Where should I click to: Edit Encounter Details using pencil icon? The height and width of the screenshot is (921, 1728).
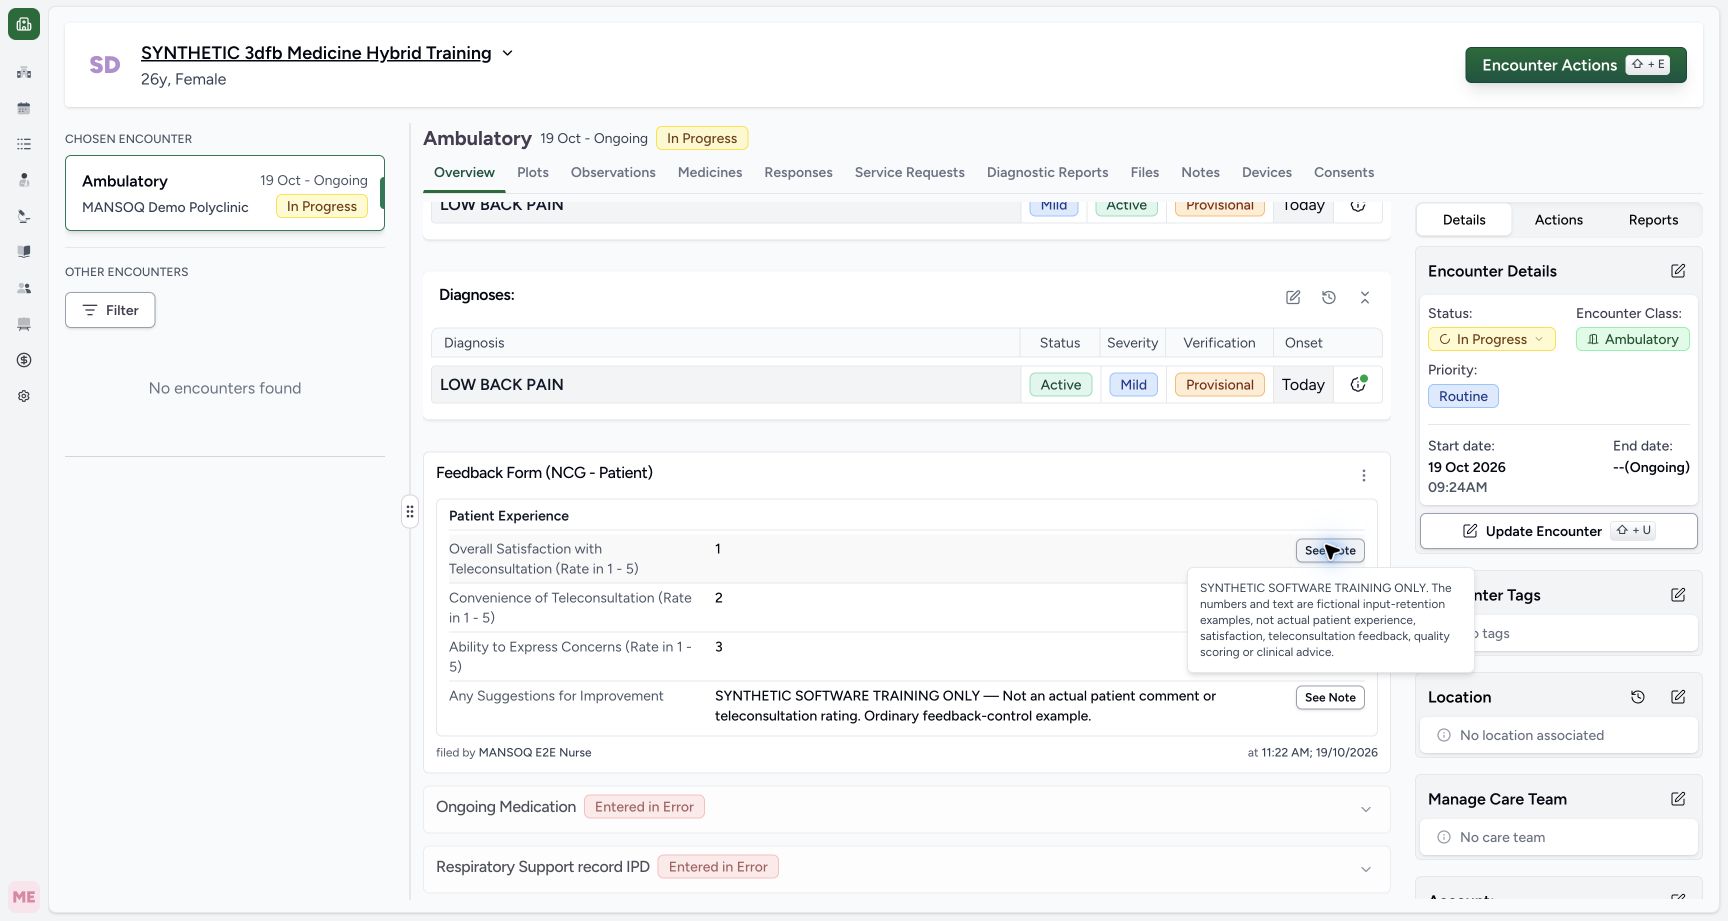point(1678,271)
